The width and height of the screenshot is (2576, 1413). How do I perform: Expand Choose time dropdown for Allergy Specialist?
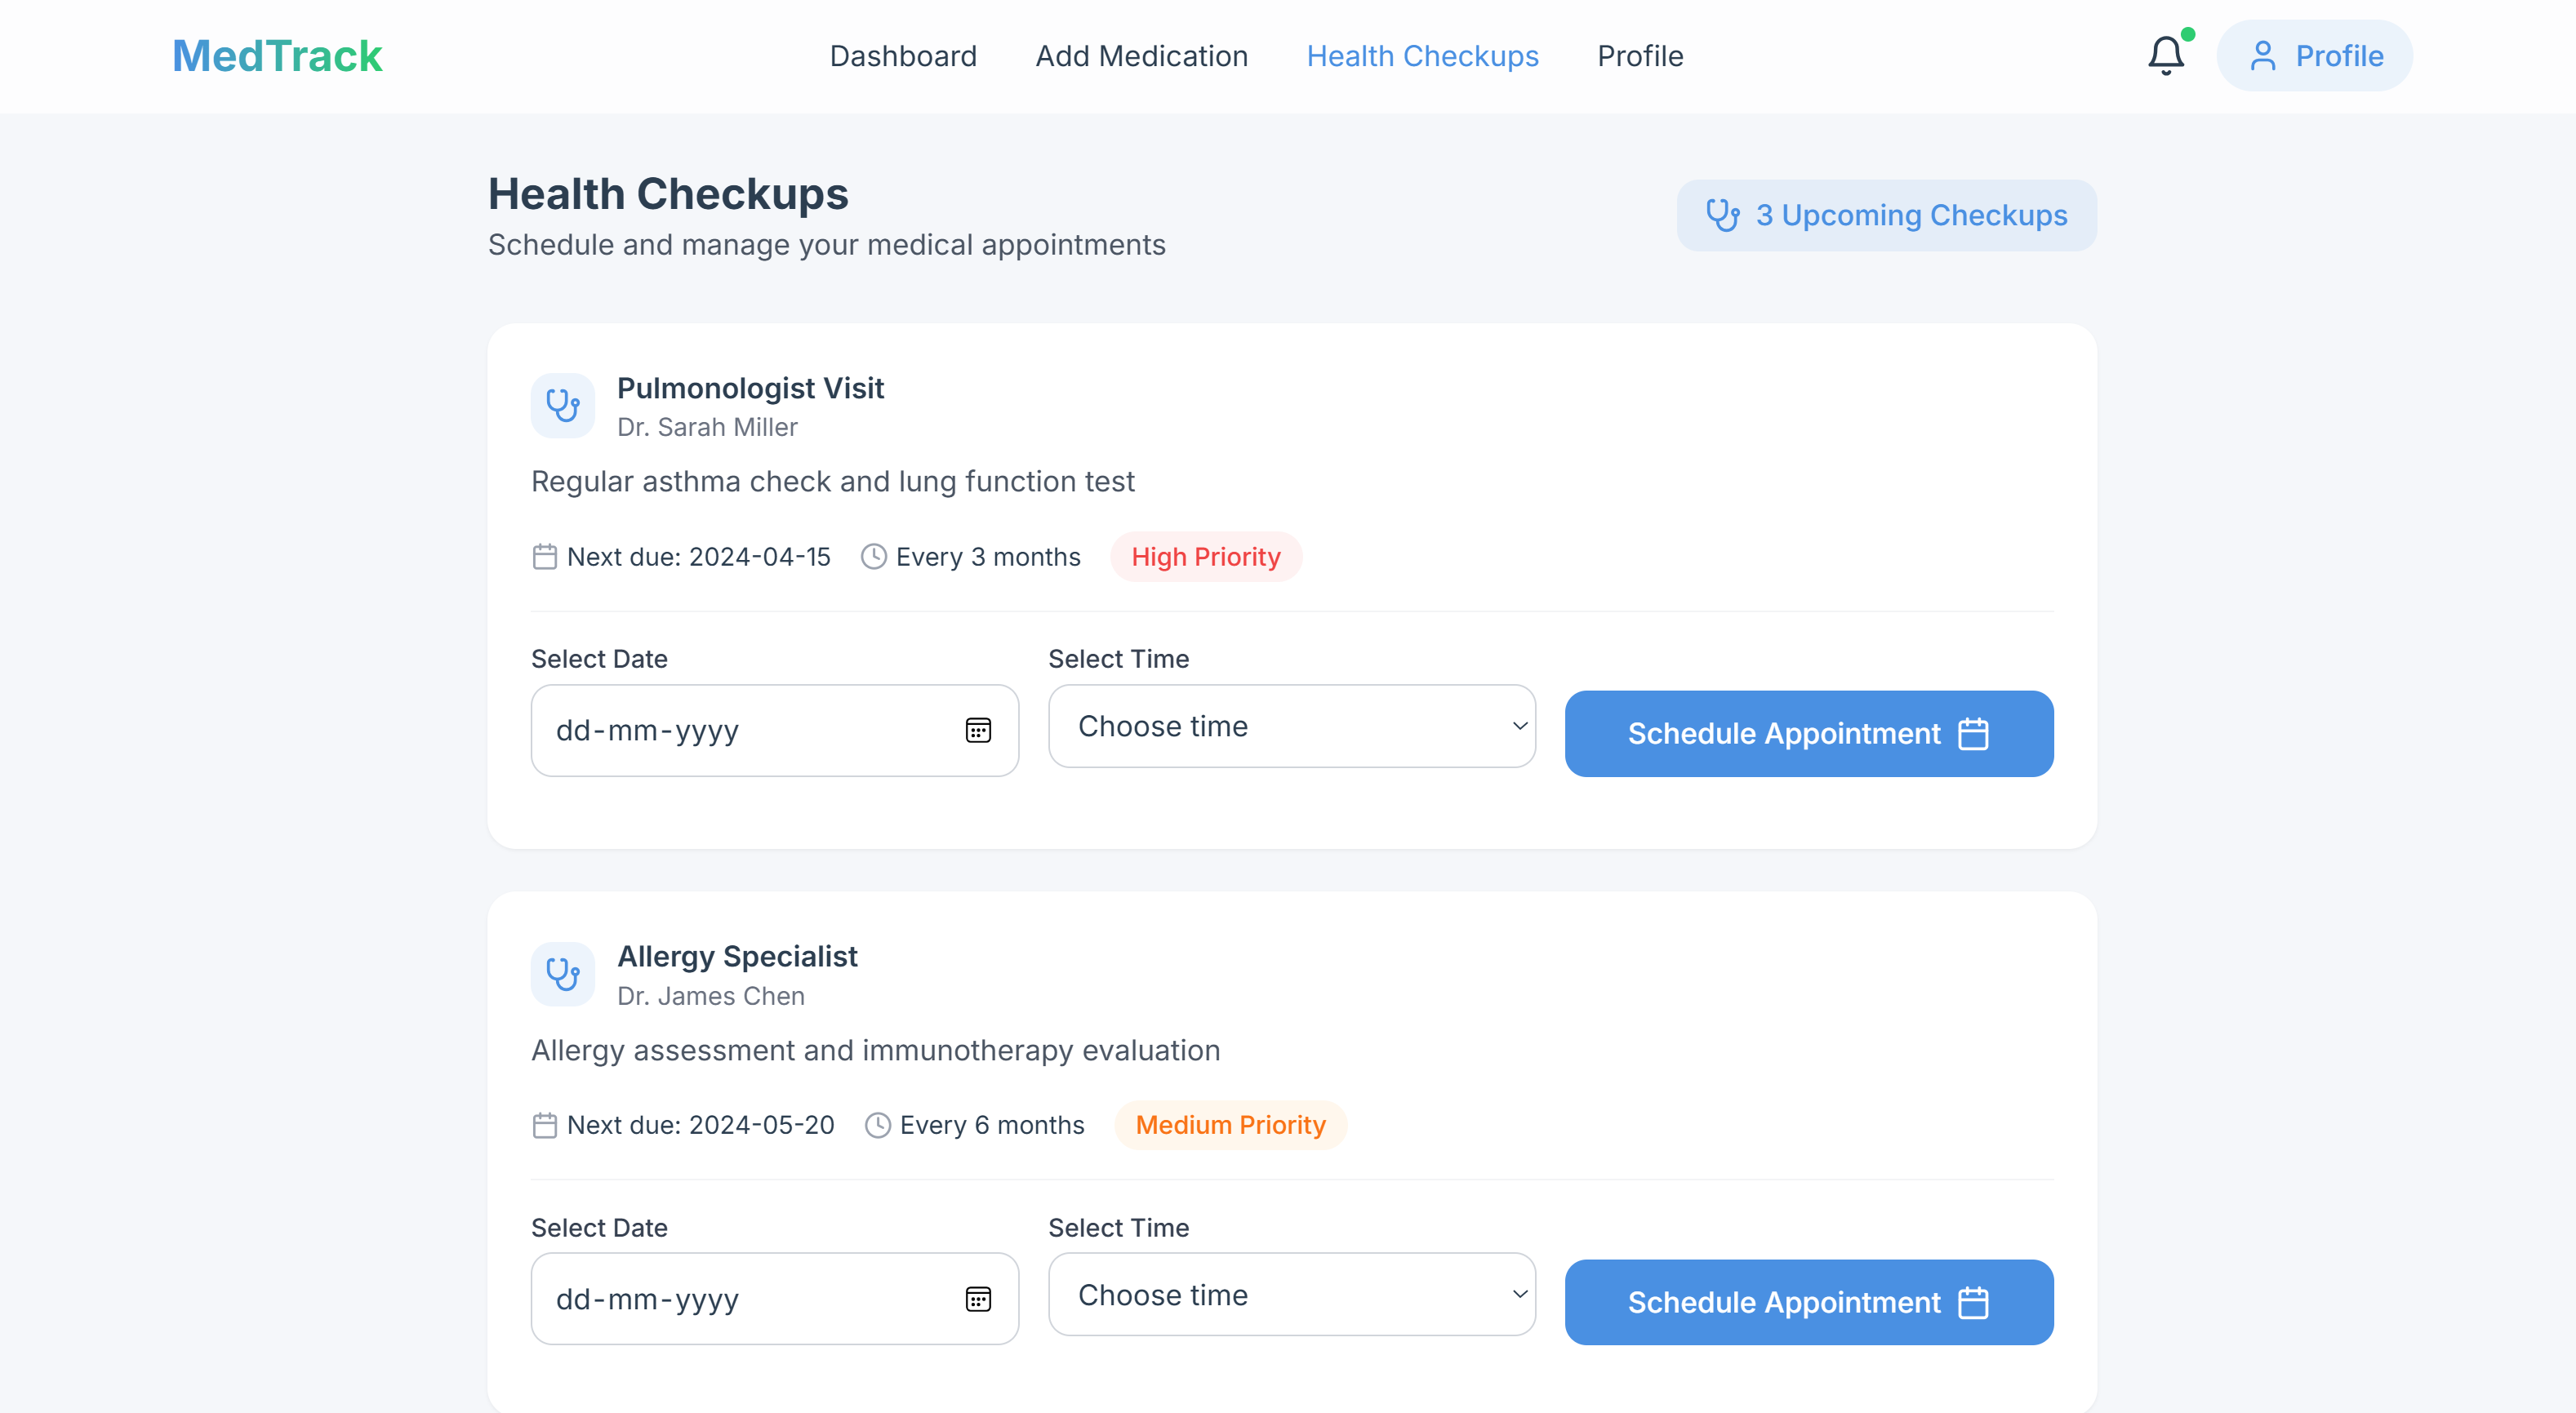pos(1291,1295)
